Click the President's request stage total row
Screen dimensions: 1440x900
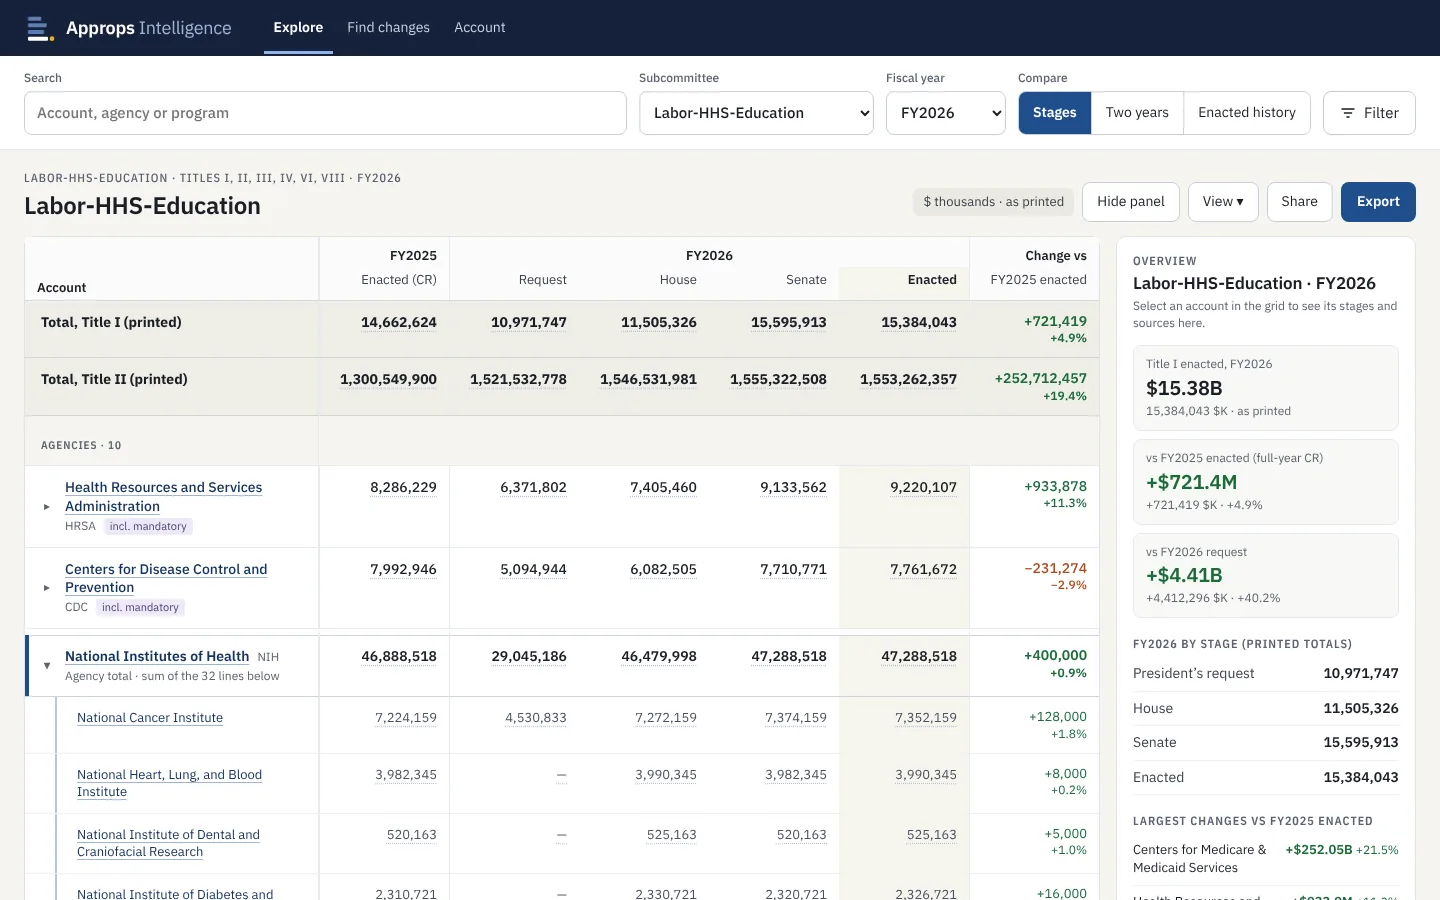(x=1266, y=674)
